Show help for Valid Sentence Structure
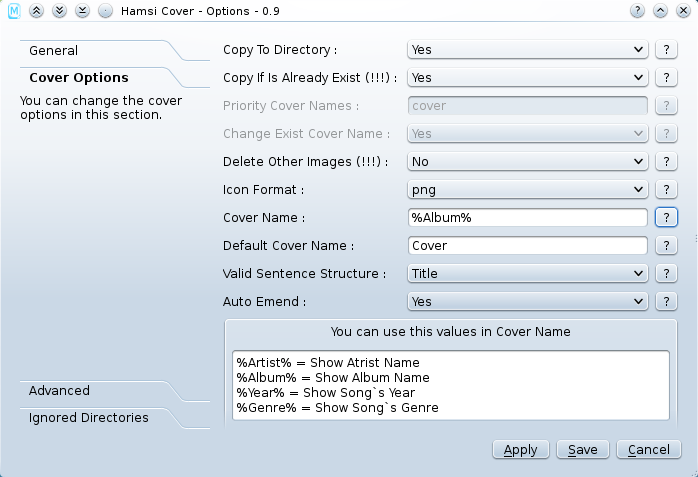Screen dimensions: 698x477 666,274
